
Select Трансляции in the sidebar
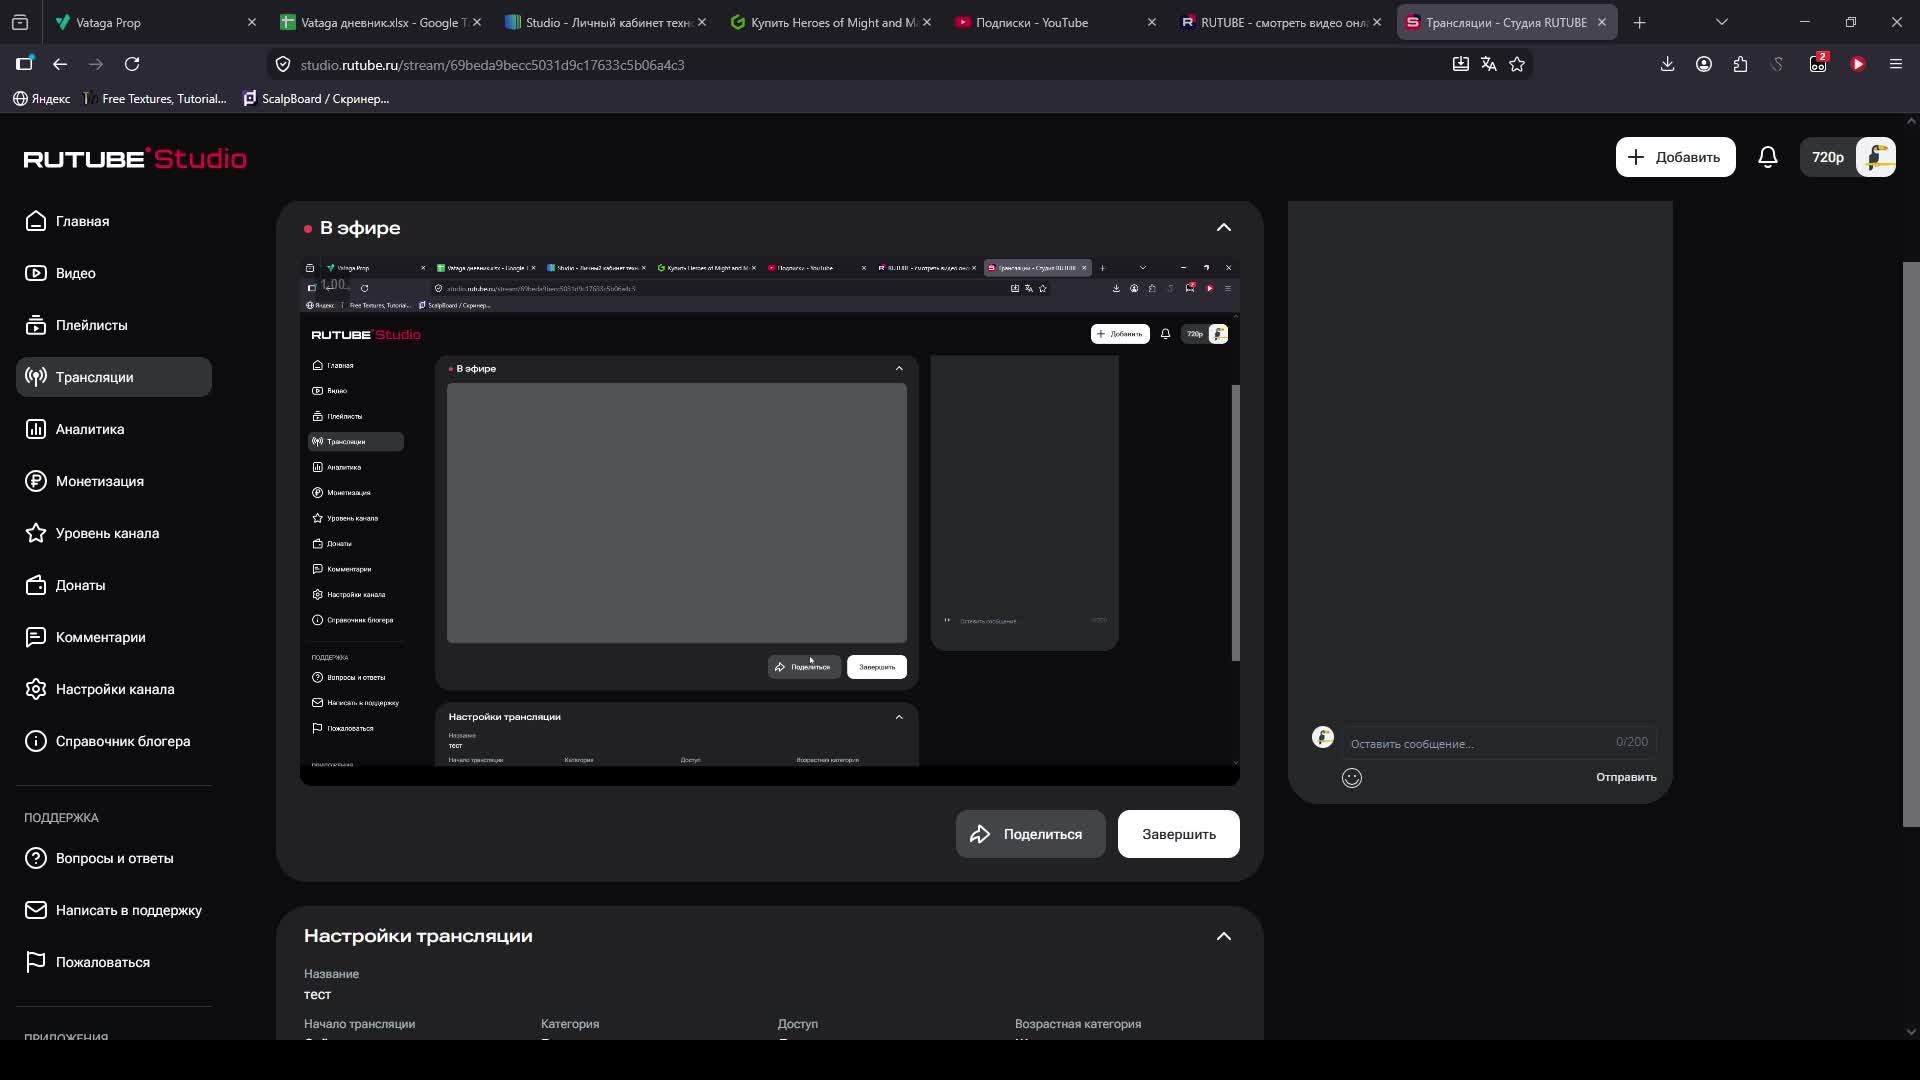pyautogui.click(x=114, y=377)
